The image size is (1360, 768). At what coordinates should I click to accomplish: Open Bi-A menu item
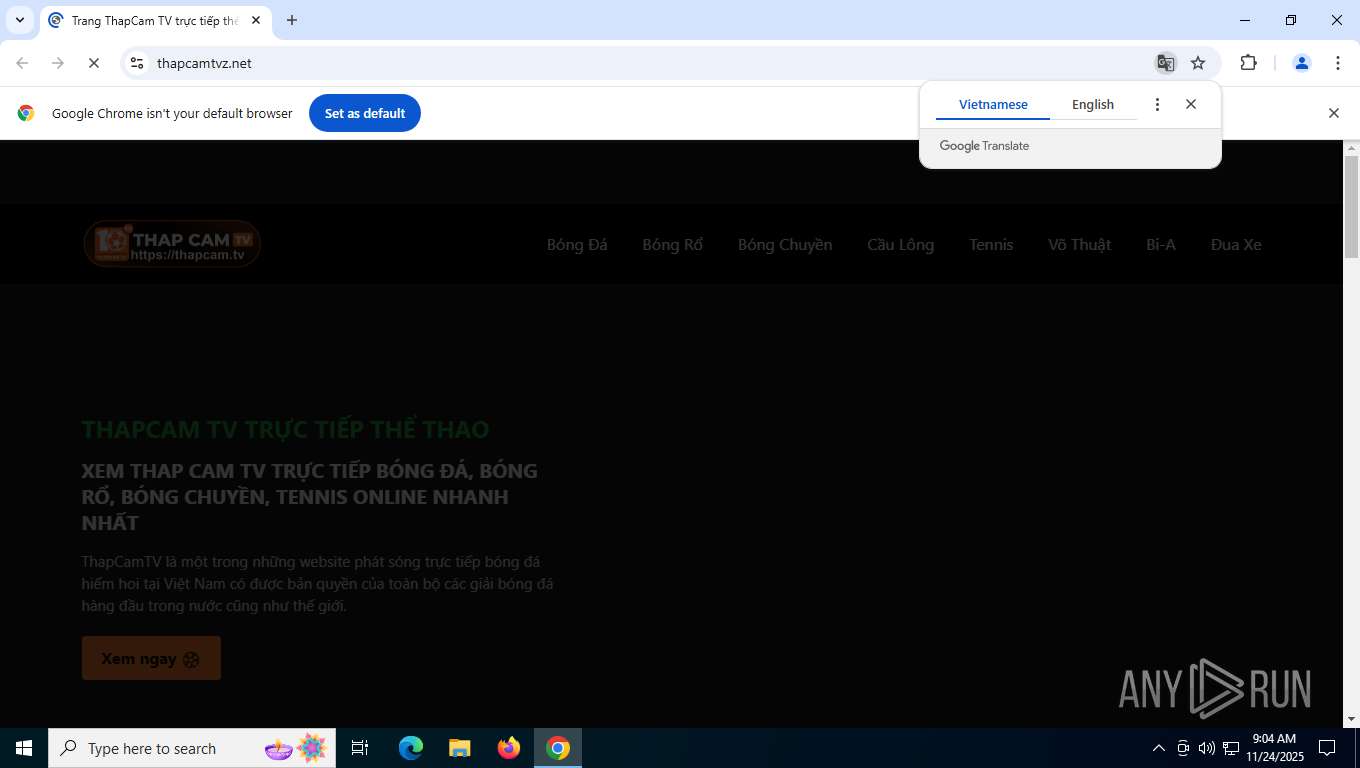click(1161, 245)
